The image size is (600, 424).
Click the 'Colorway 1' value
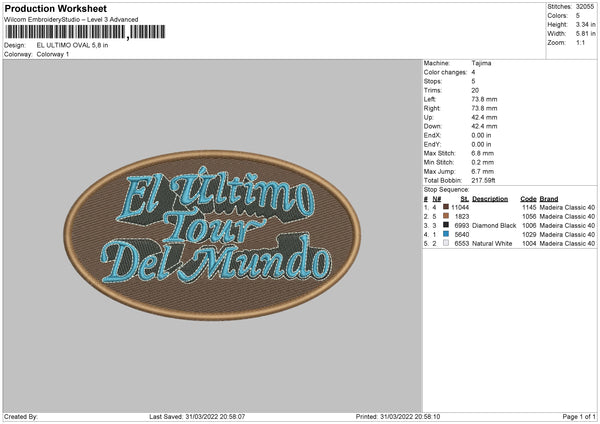pos(53,54)
